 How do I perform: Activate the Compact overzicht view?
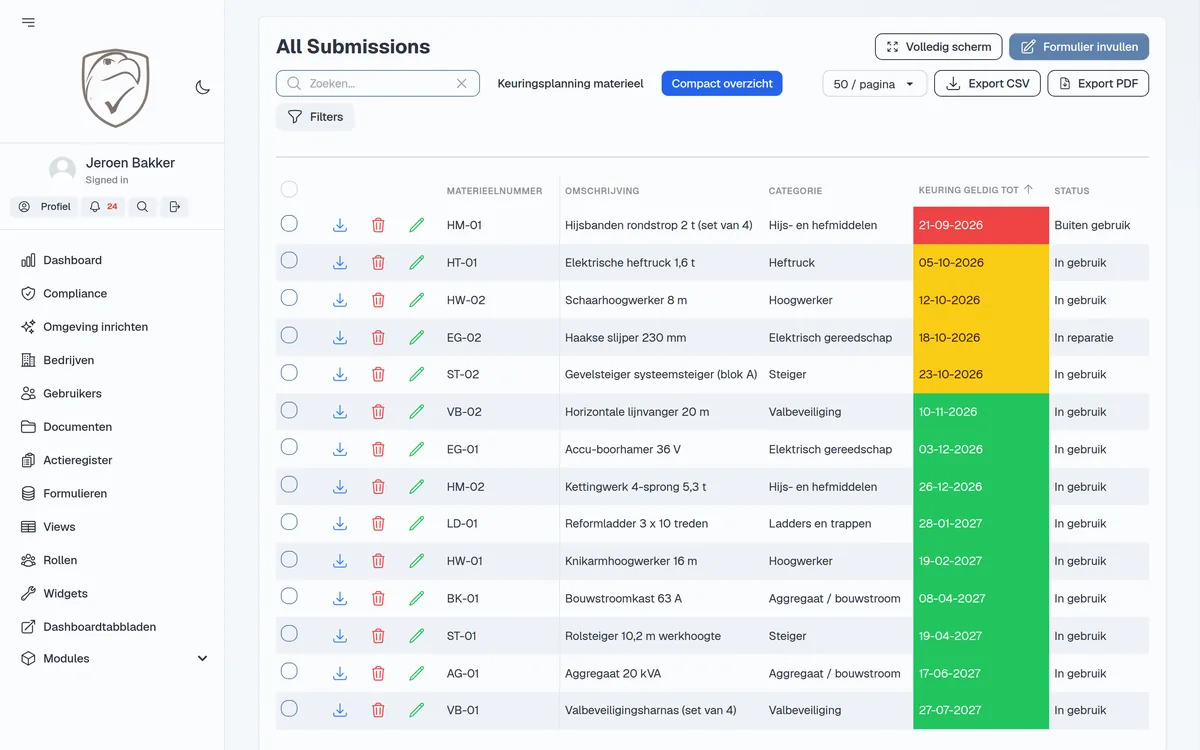[x=722, y=84]
